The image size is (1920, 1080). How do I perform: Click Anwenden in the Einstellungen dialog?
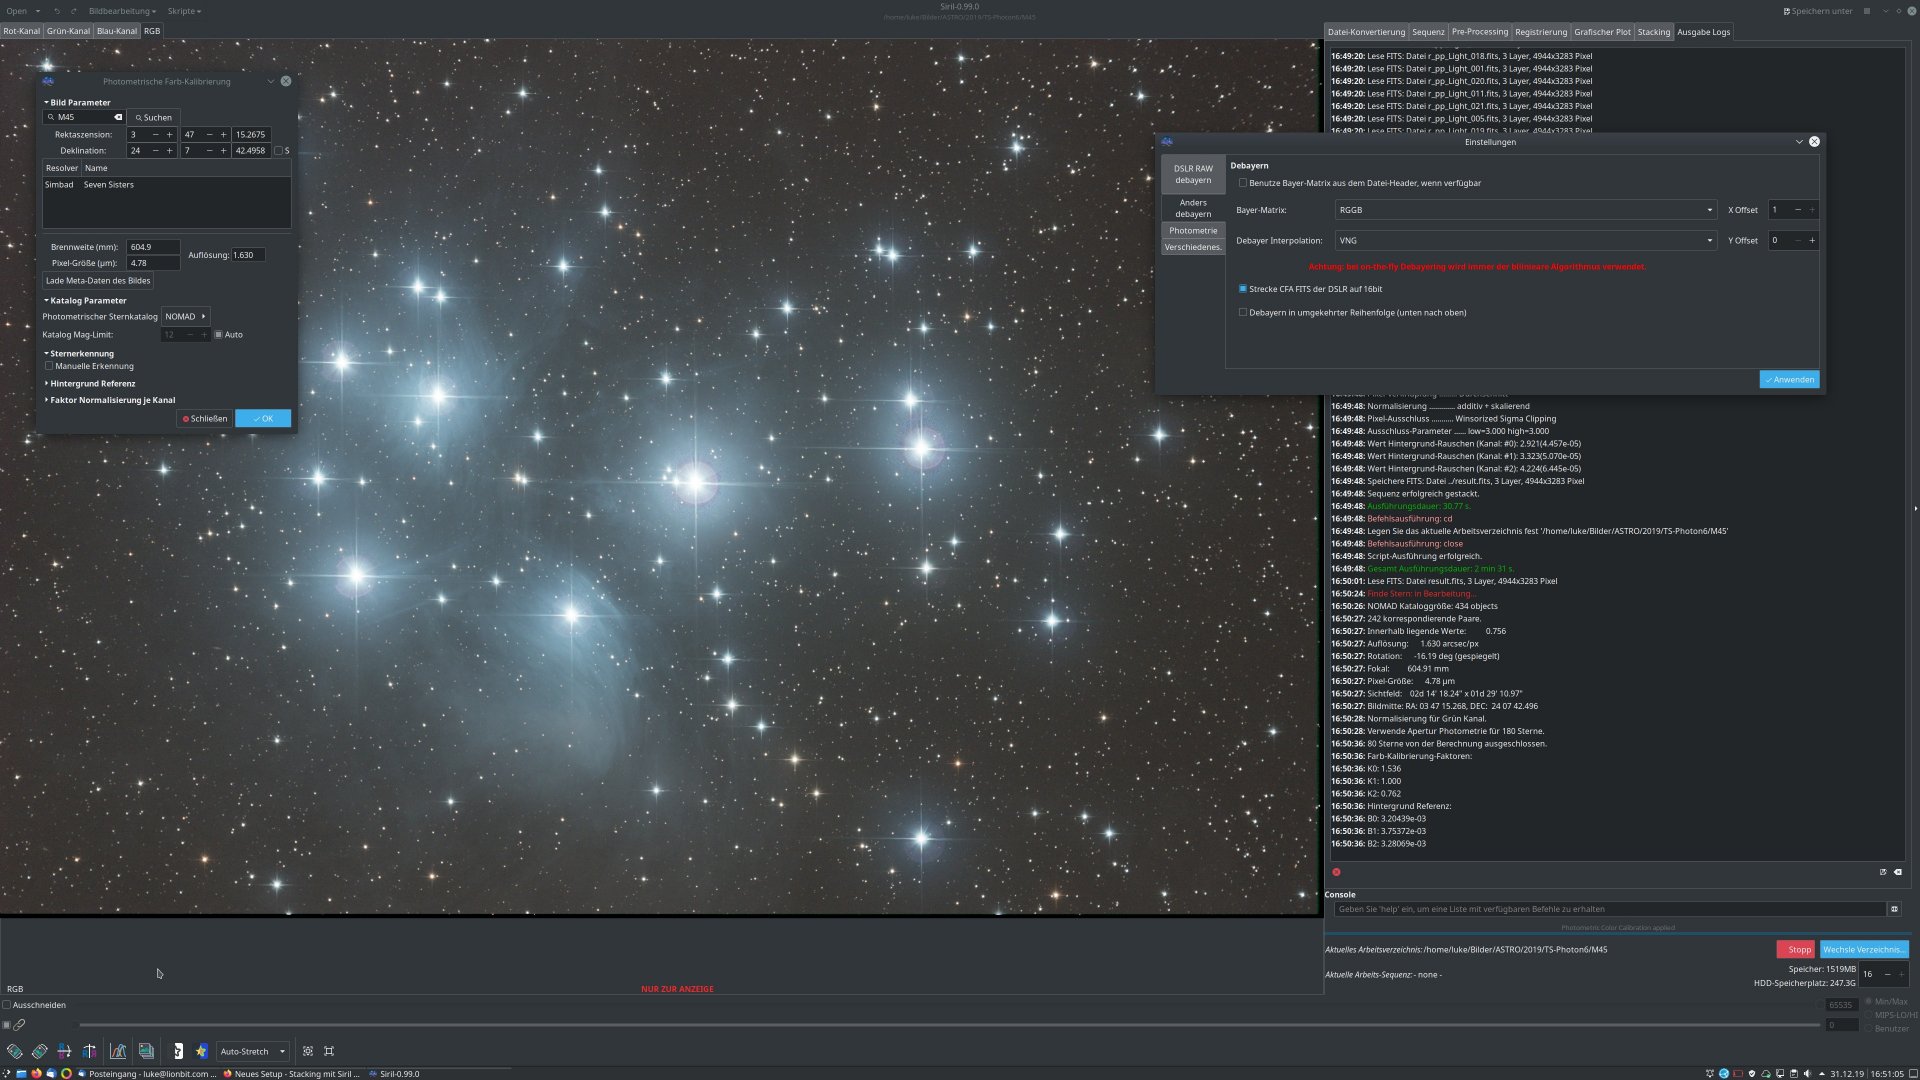coord(1789,380)
